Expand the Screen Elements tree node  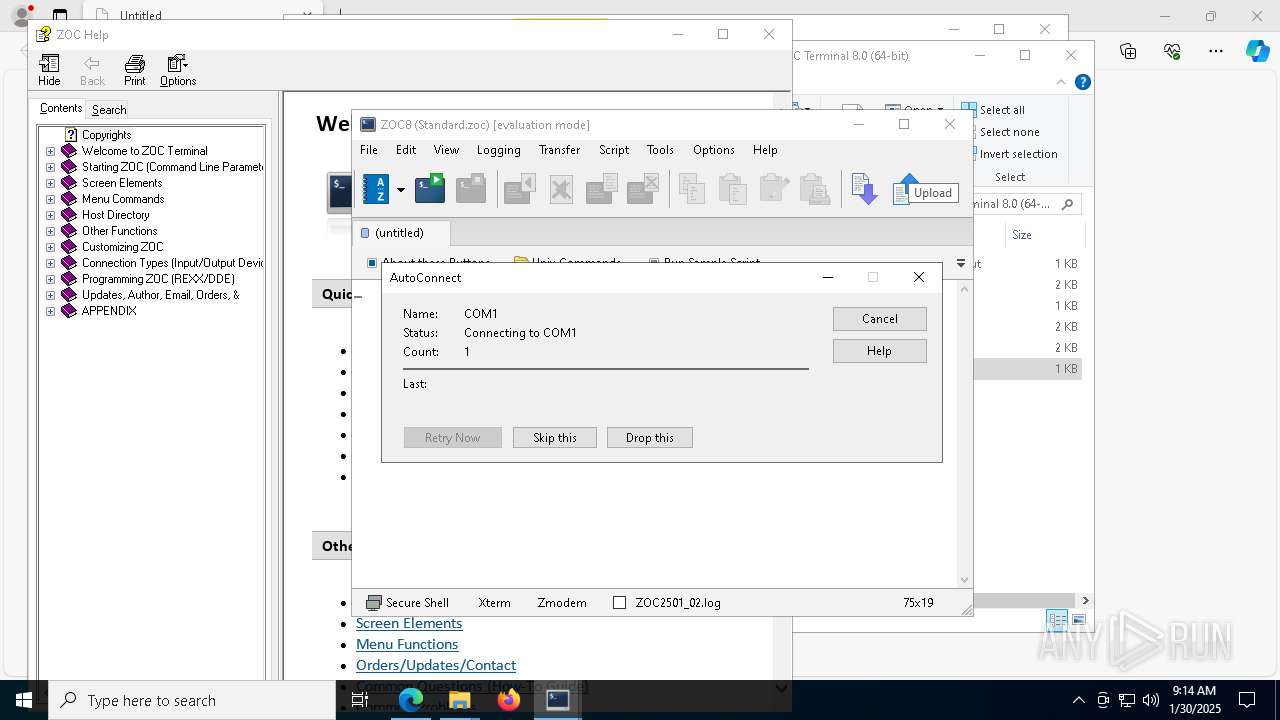51,183
